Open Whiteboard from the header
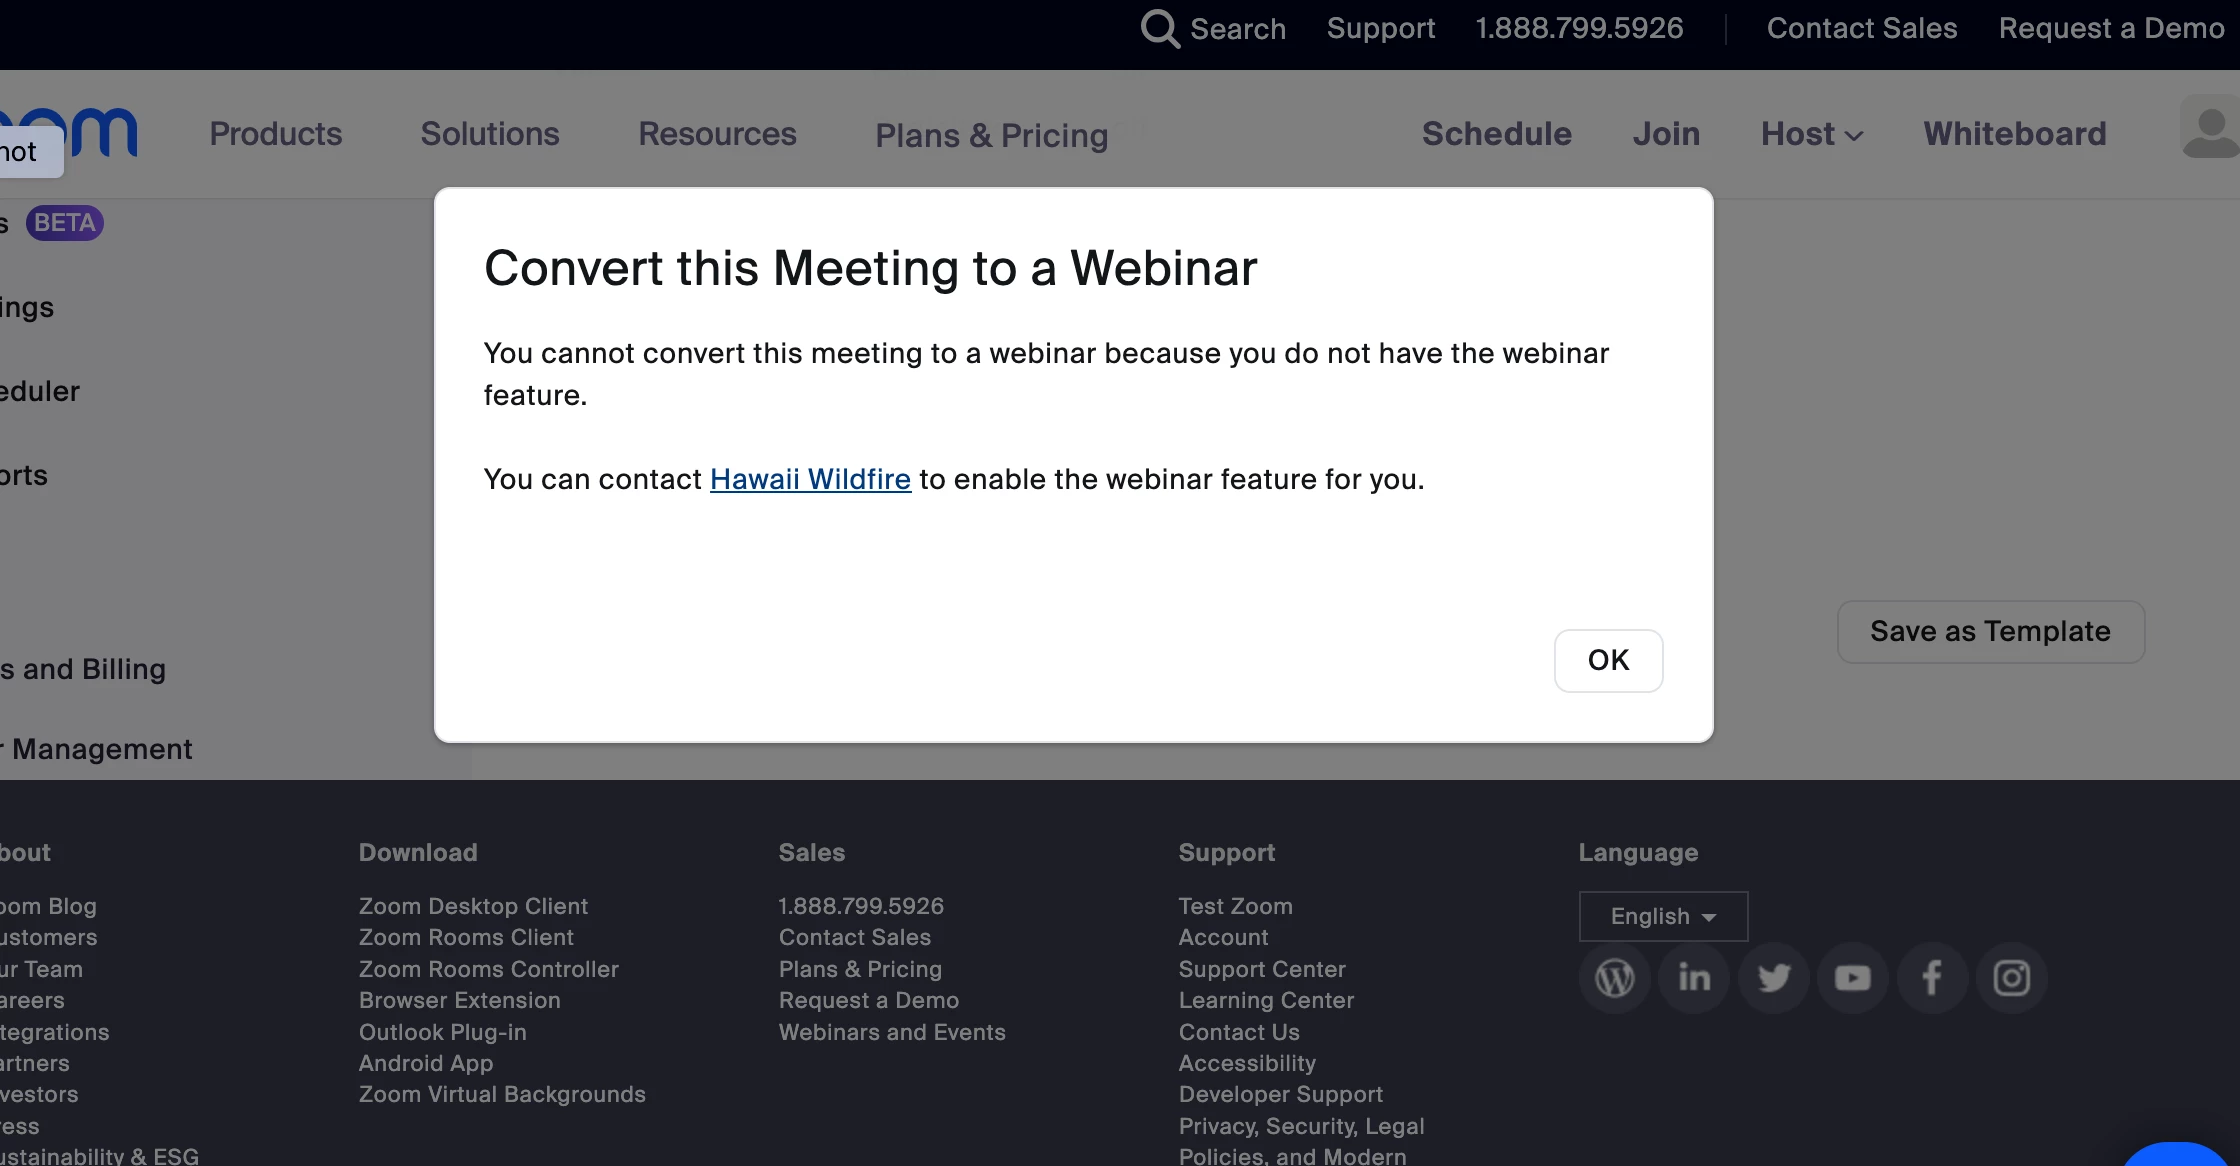 pos(2015,134)
